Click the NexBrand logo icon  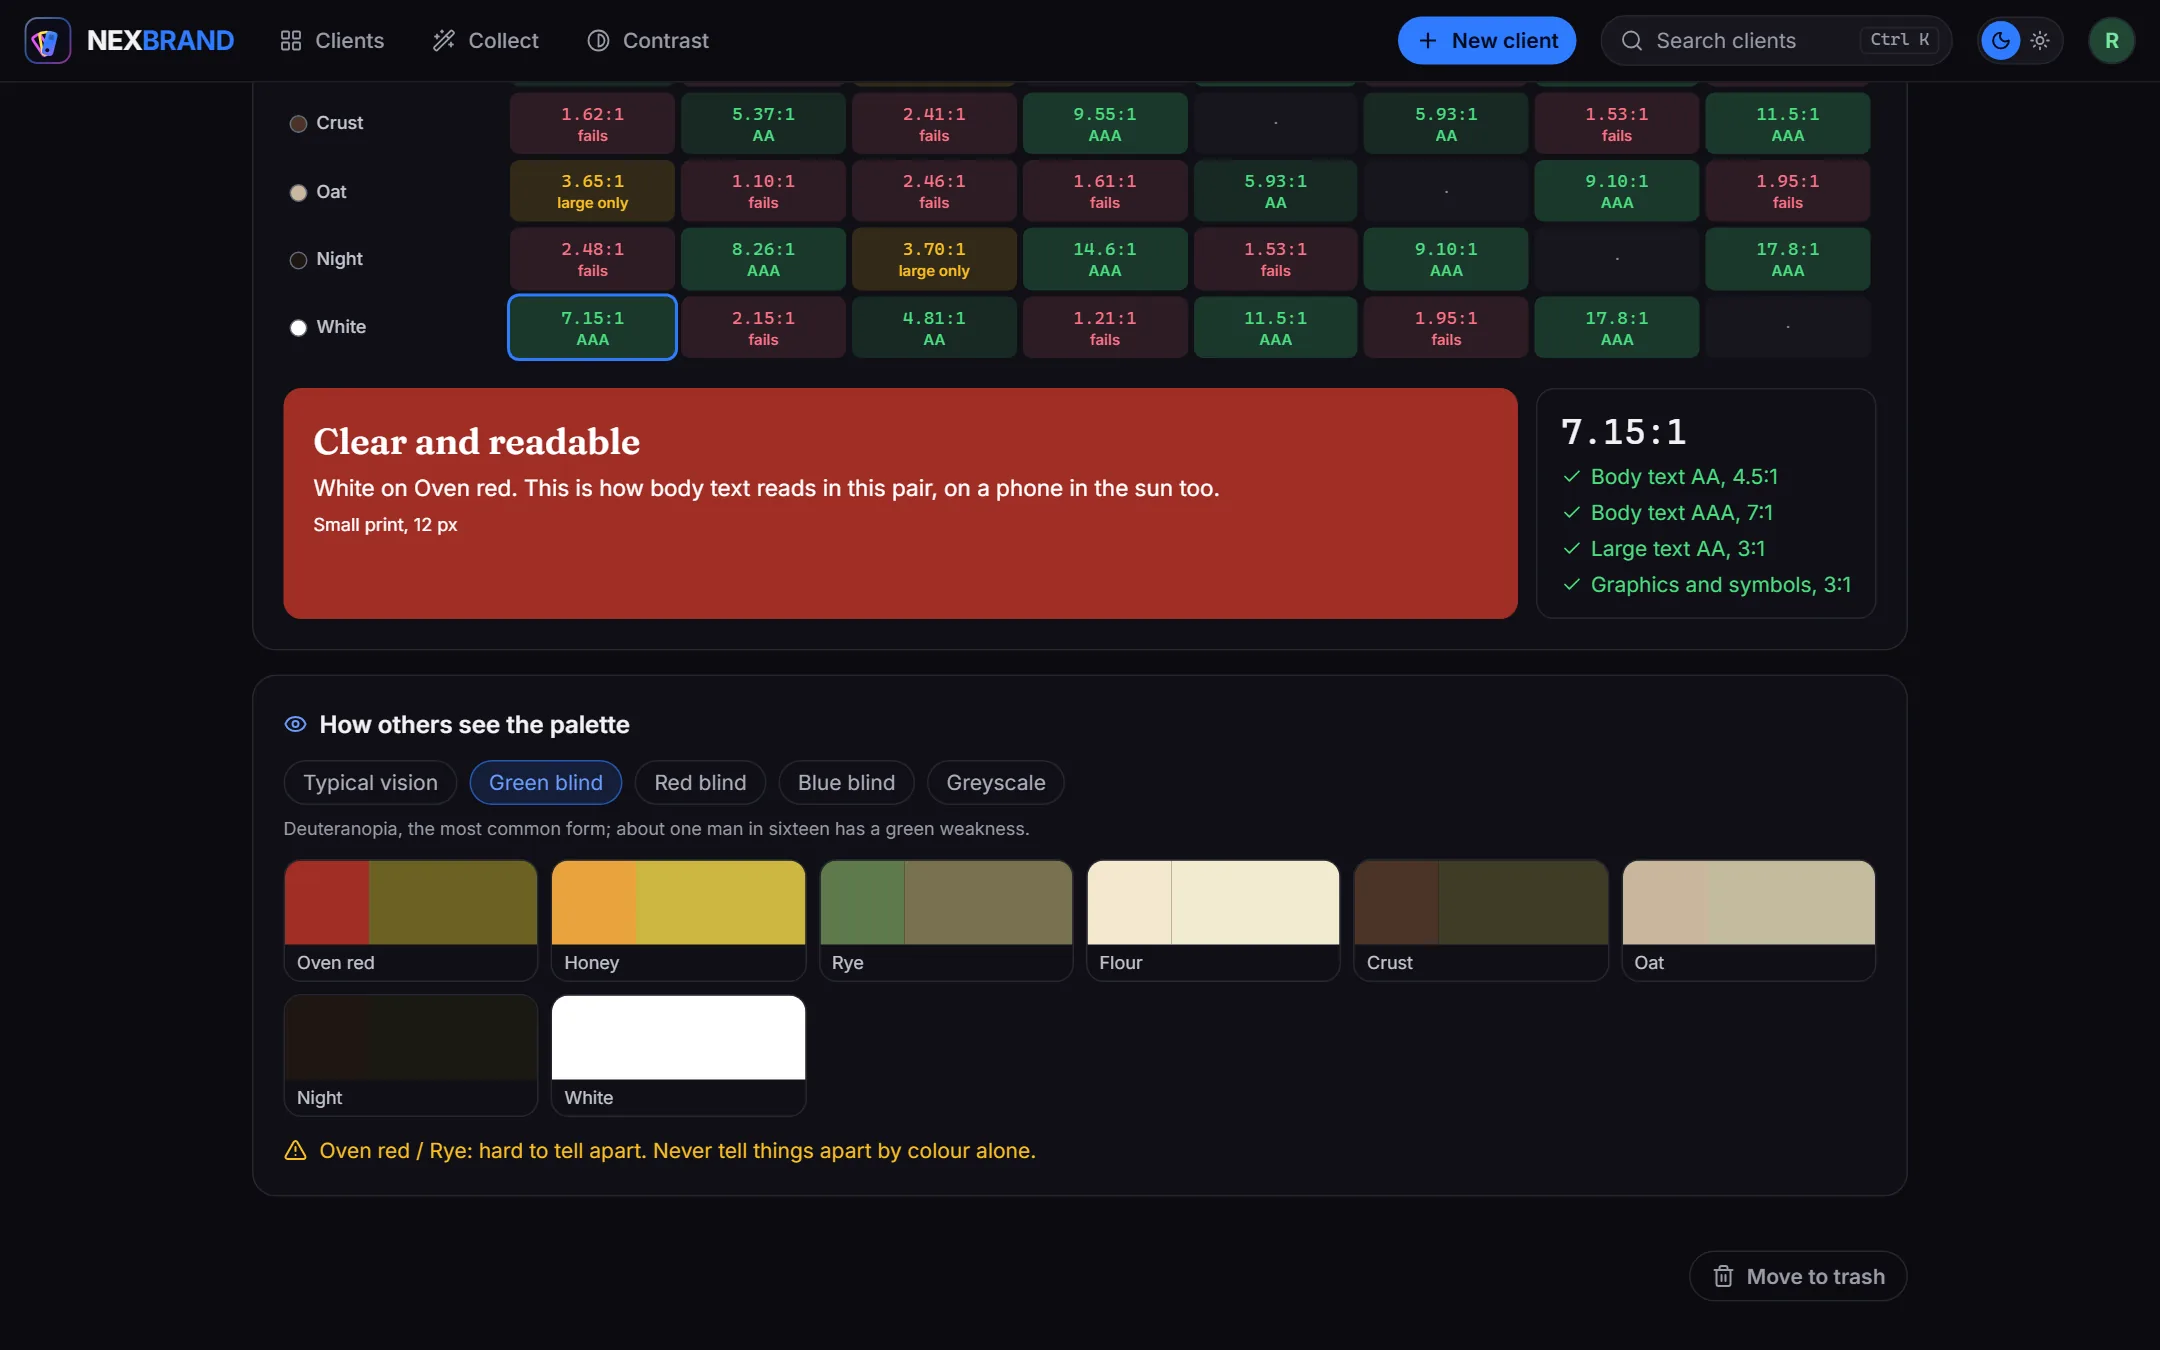pyautogui.click(x=47, y=41)
